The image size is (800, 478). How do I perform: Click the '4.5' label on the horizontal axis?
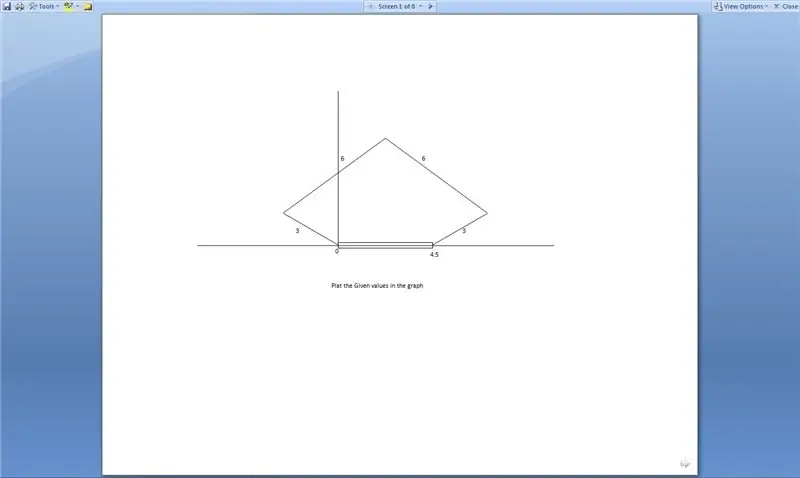tap(434, 255)
